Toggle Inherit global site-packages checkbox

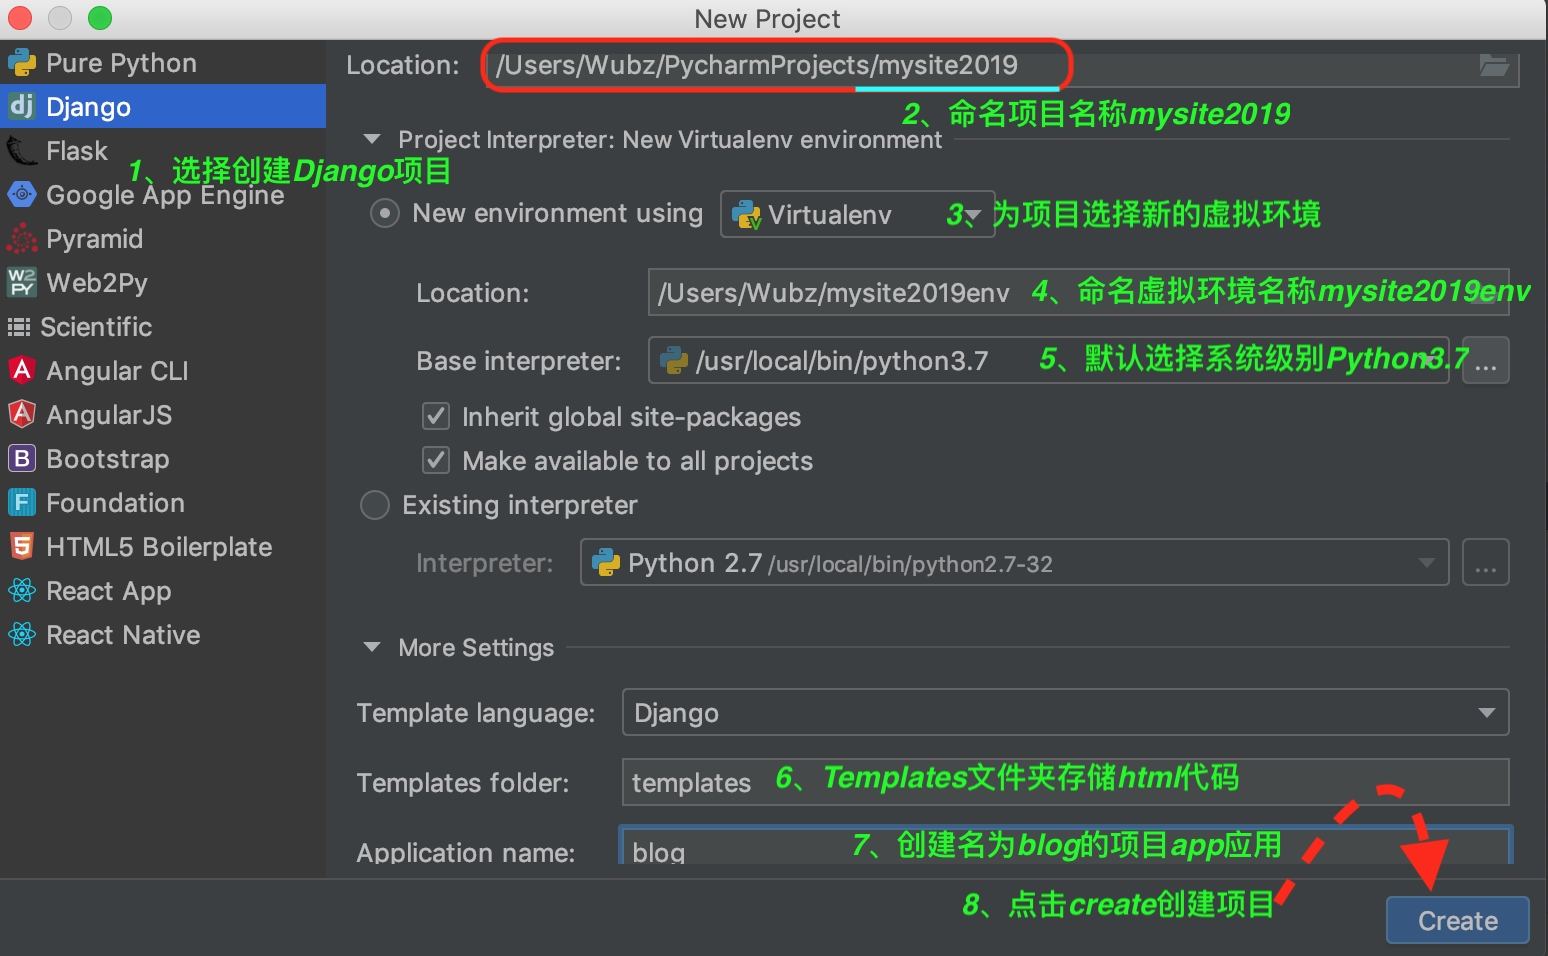(x=436, y=416)
